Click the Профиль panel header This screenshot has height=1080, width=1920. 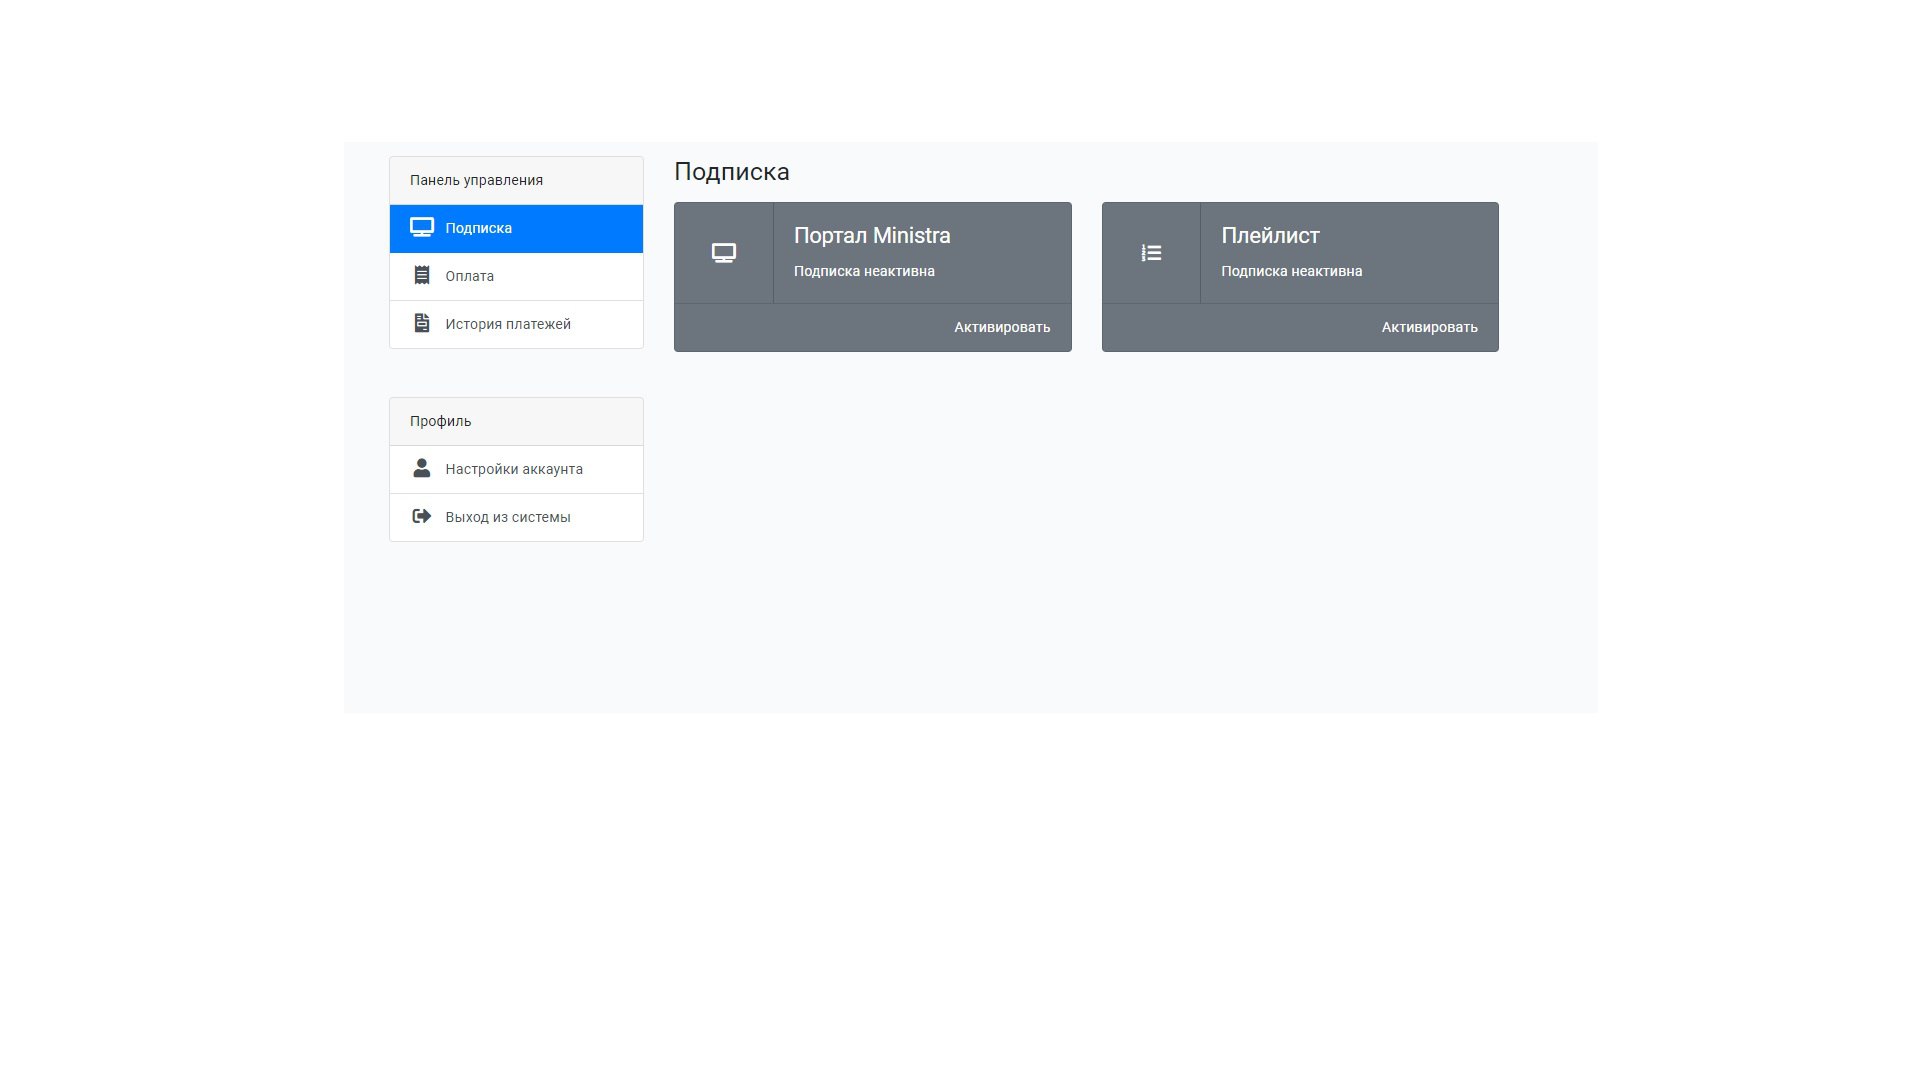pyautogui.click(x=516, y=421)
